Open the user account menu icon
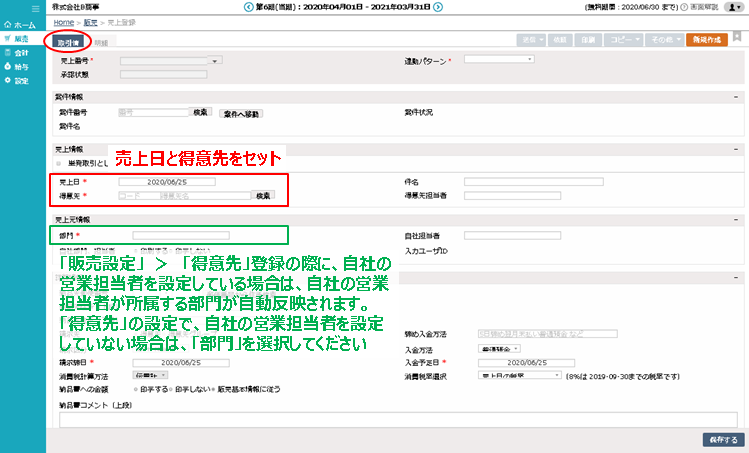The width and height of the screenshot is (749, 453). (x=734, y=7)
